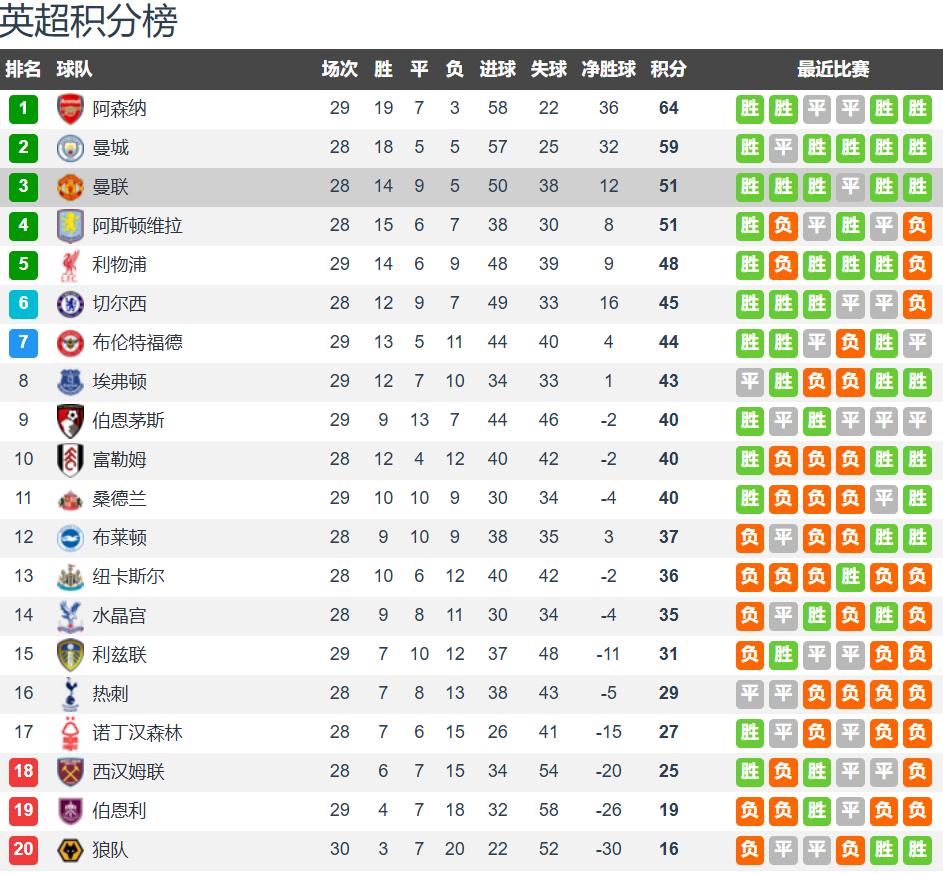Click the Everton (埃弗顿) club crest
The image size is (943, 873).
click(70, 381)
